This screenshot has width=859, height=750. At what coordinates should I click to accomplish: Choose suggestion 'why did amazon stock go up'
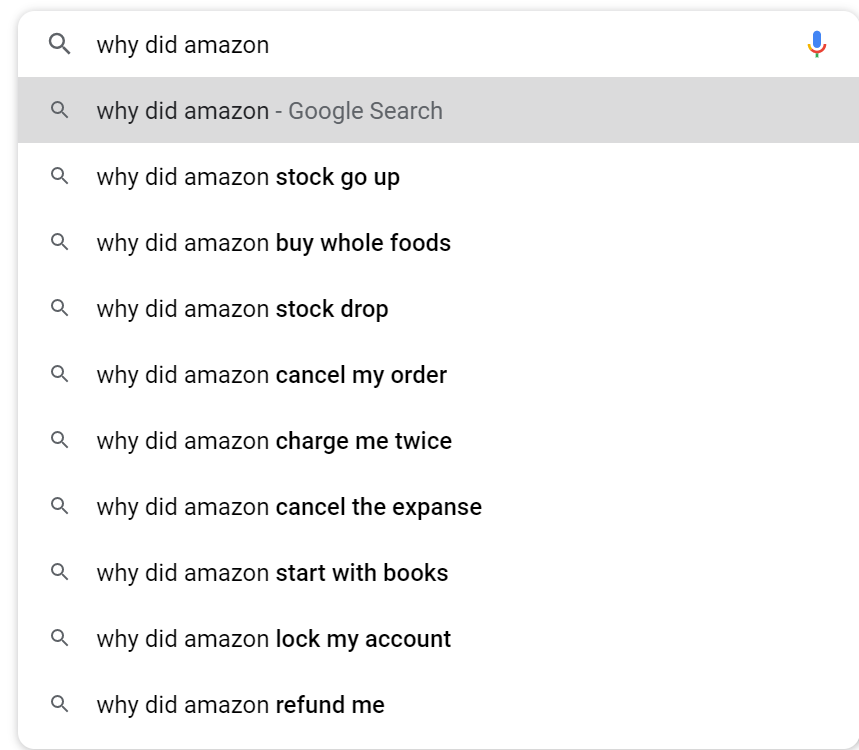point(438,176)
